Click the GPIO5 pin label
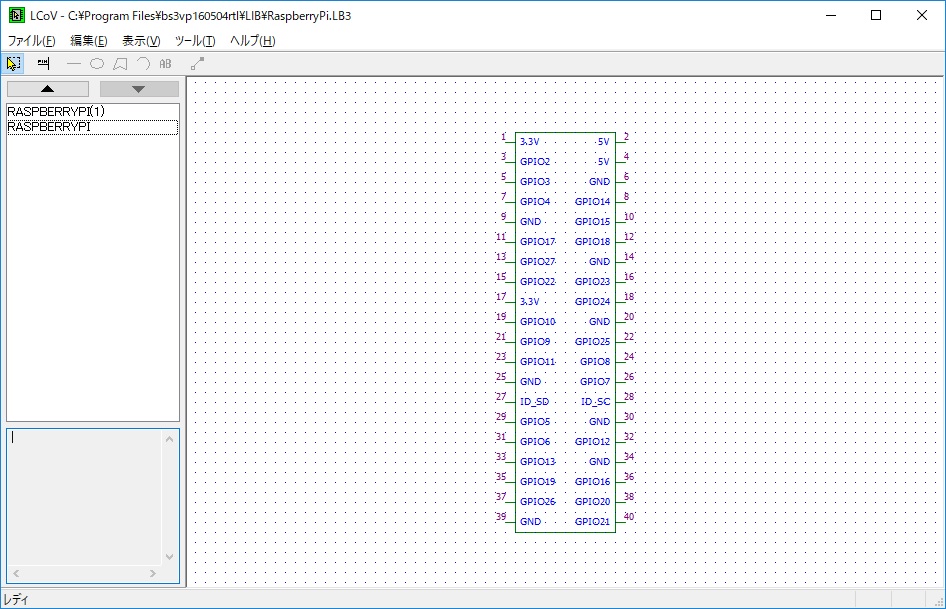 (535, 421)
